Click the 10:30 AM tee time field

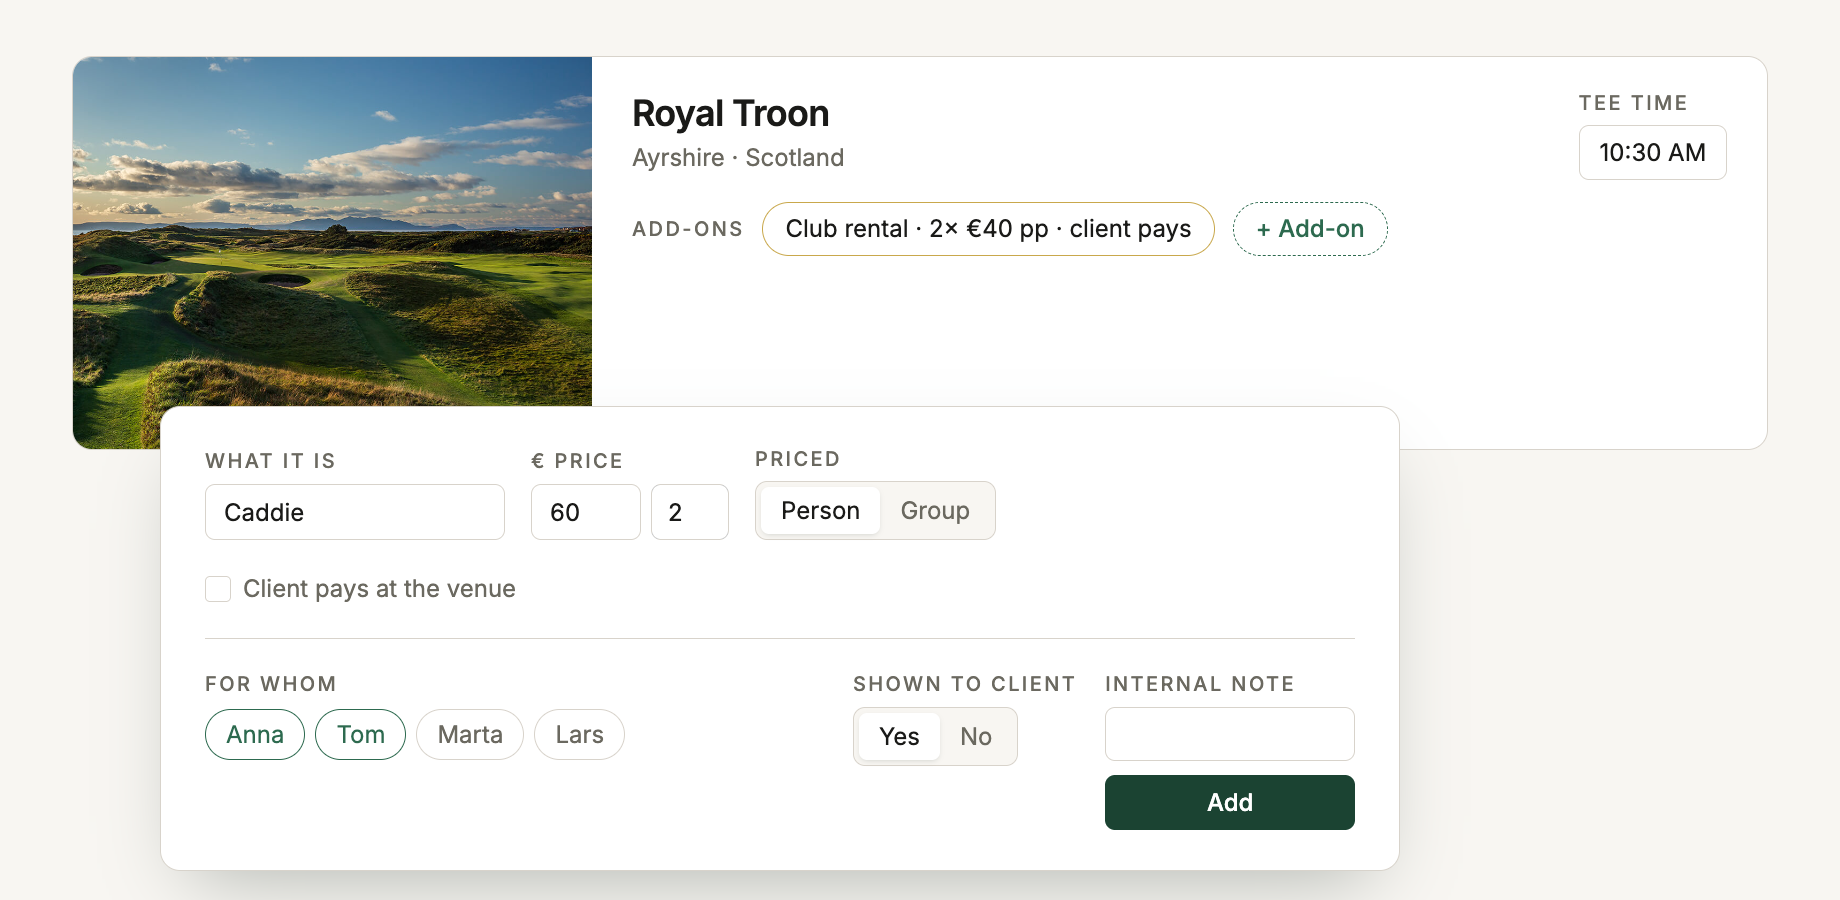[x=1653, y=153]
